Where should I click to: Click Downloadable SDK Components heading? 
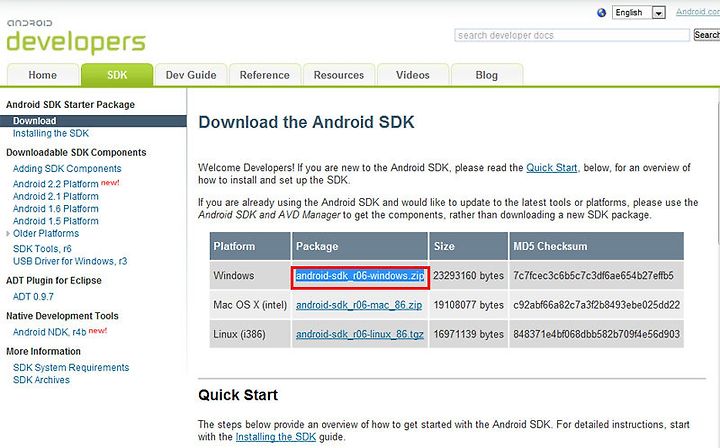pos(76,152)
